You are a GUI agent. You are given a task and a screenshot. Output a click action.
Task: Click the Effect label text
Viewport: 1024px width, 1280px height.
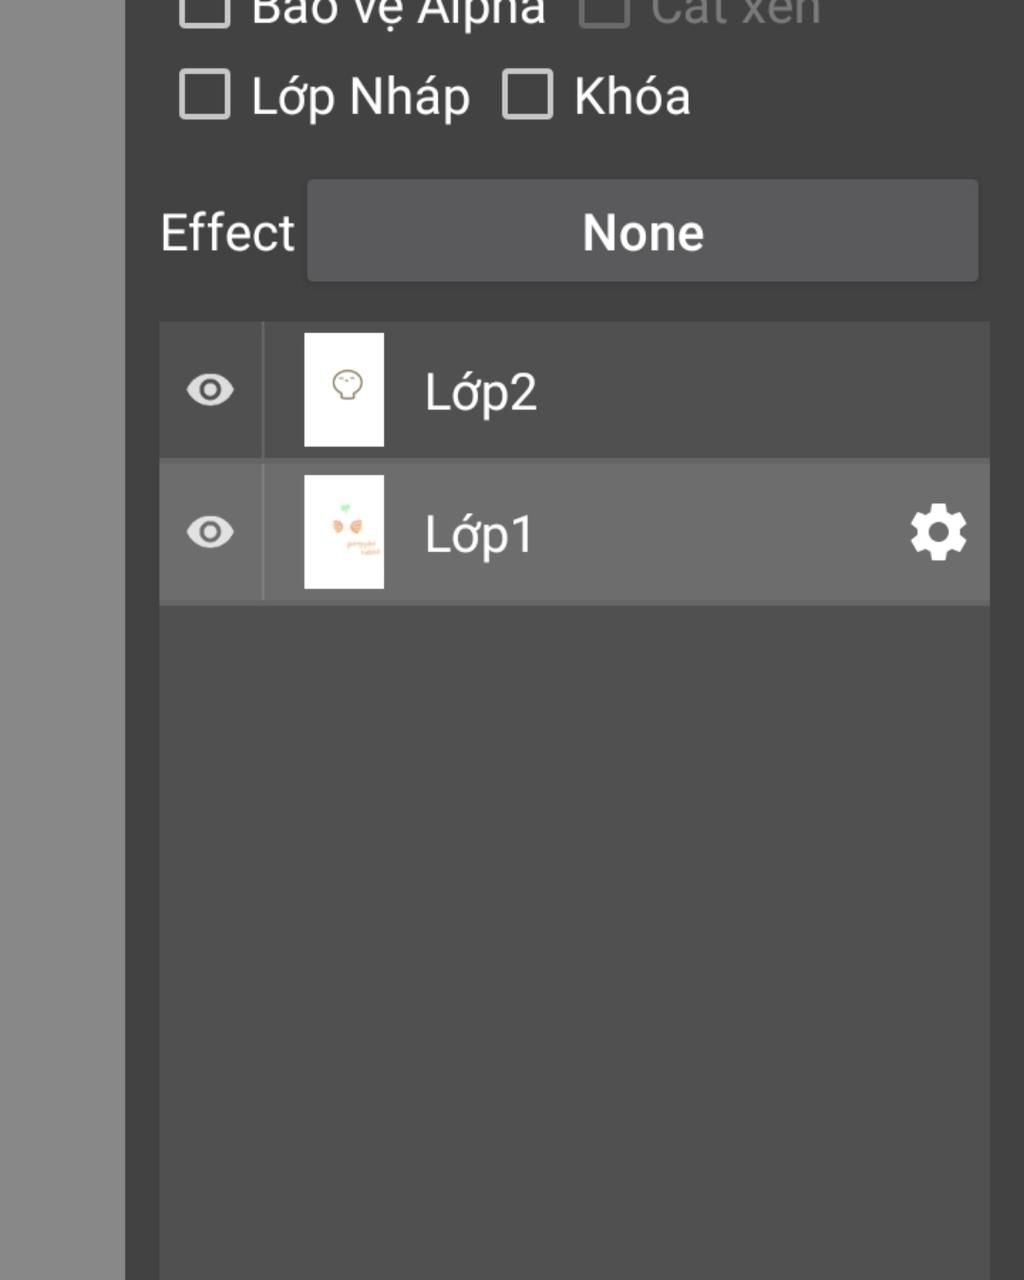click(228, 233)
